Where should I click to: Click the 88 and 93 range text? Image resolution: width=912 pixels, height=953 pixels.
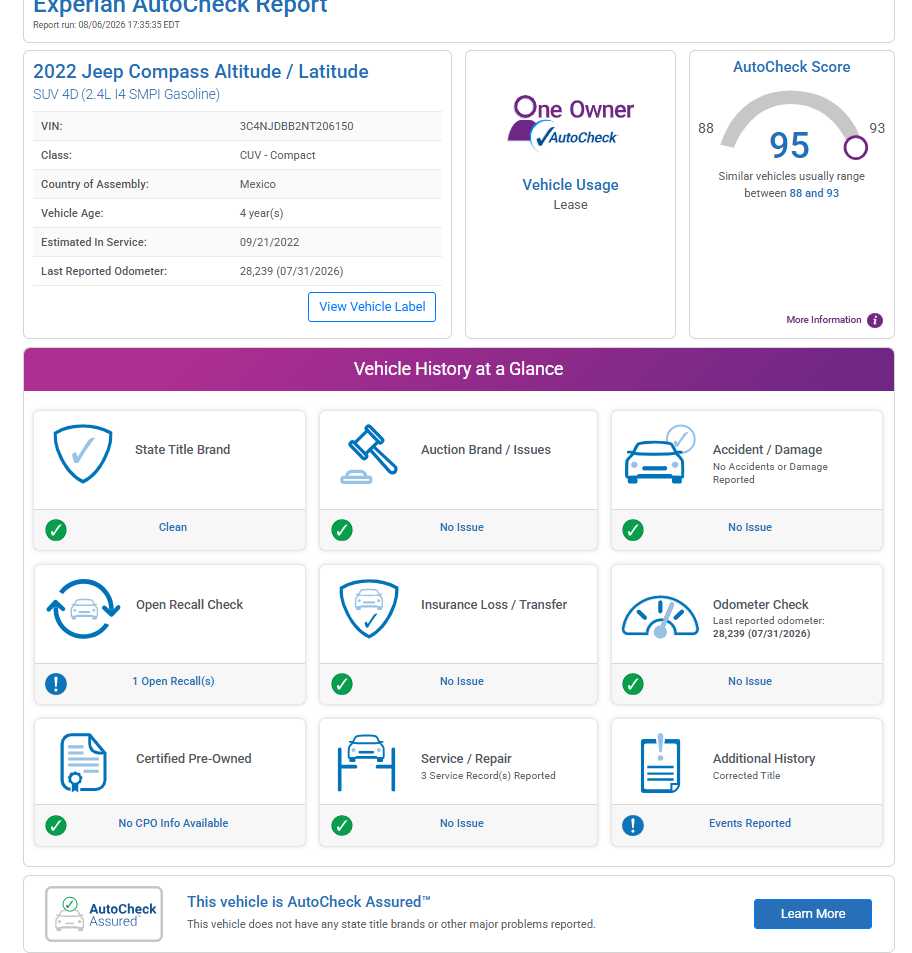point(814,193)
